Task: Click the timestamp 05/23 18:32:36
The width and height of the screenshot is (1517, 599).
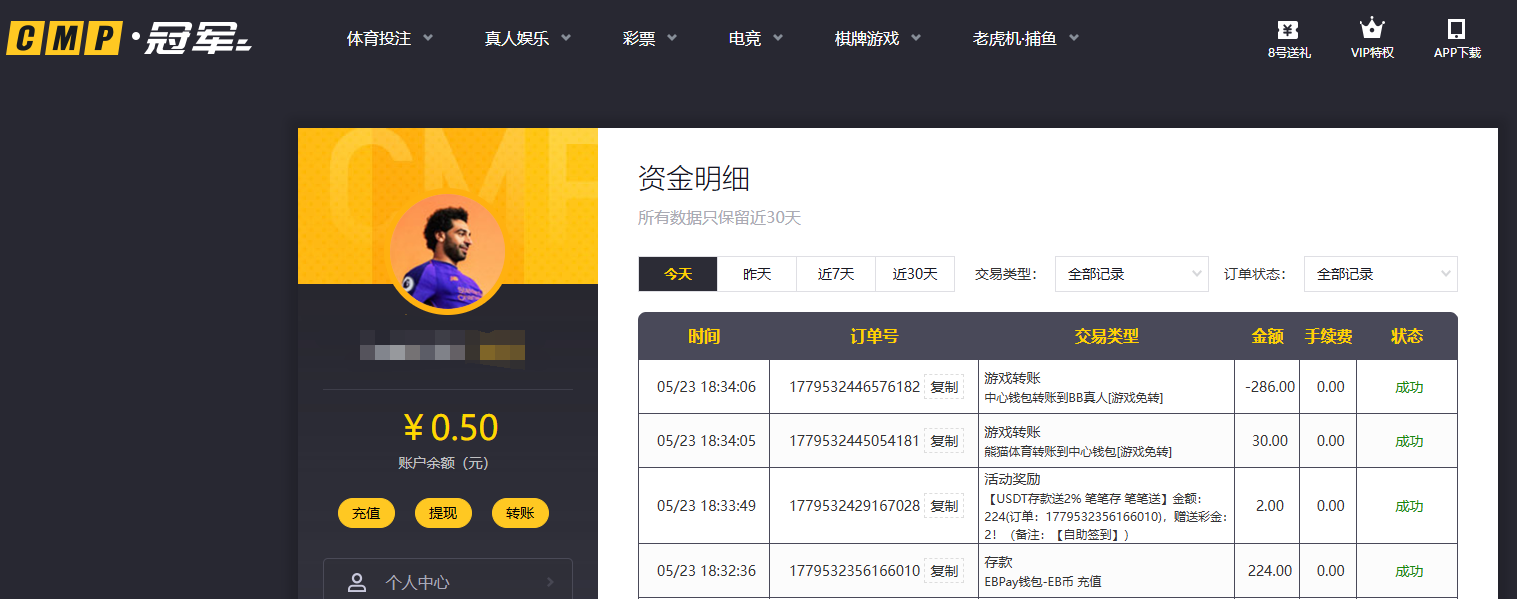Action: (706, 571)
